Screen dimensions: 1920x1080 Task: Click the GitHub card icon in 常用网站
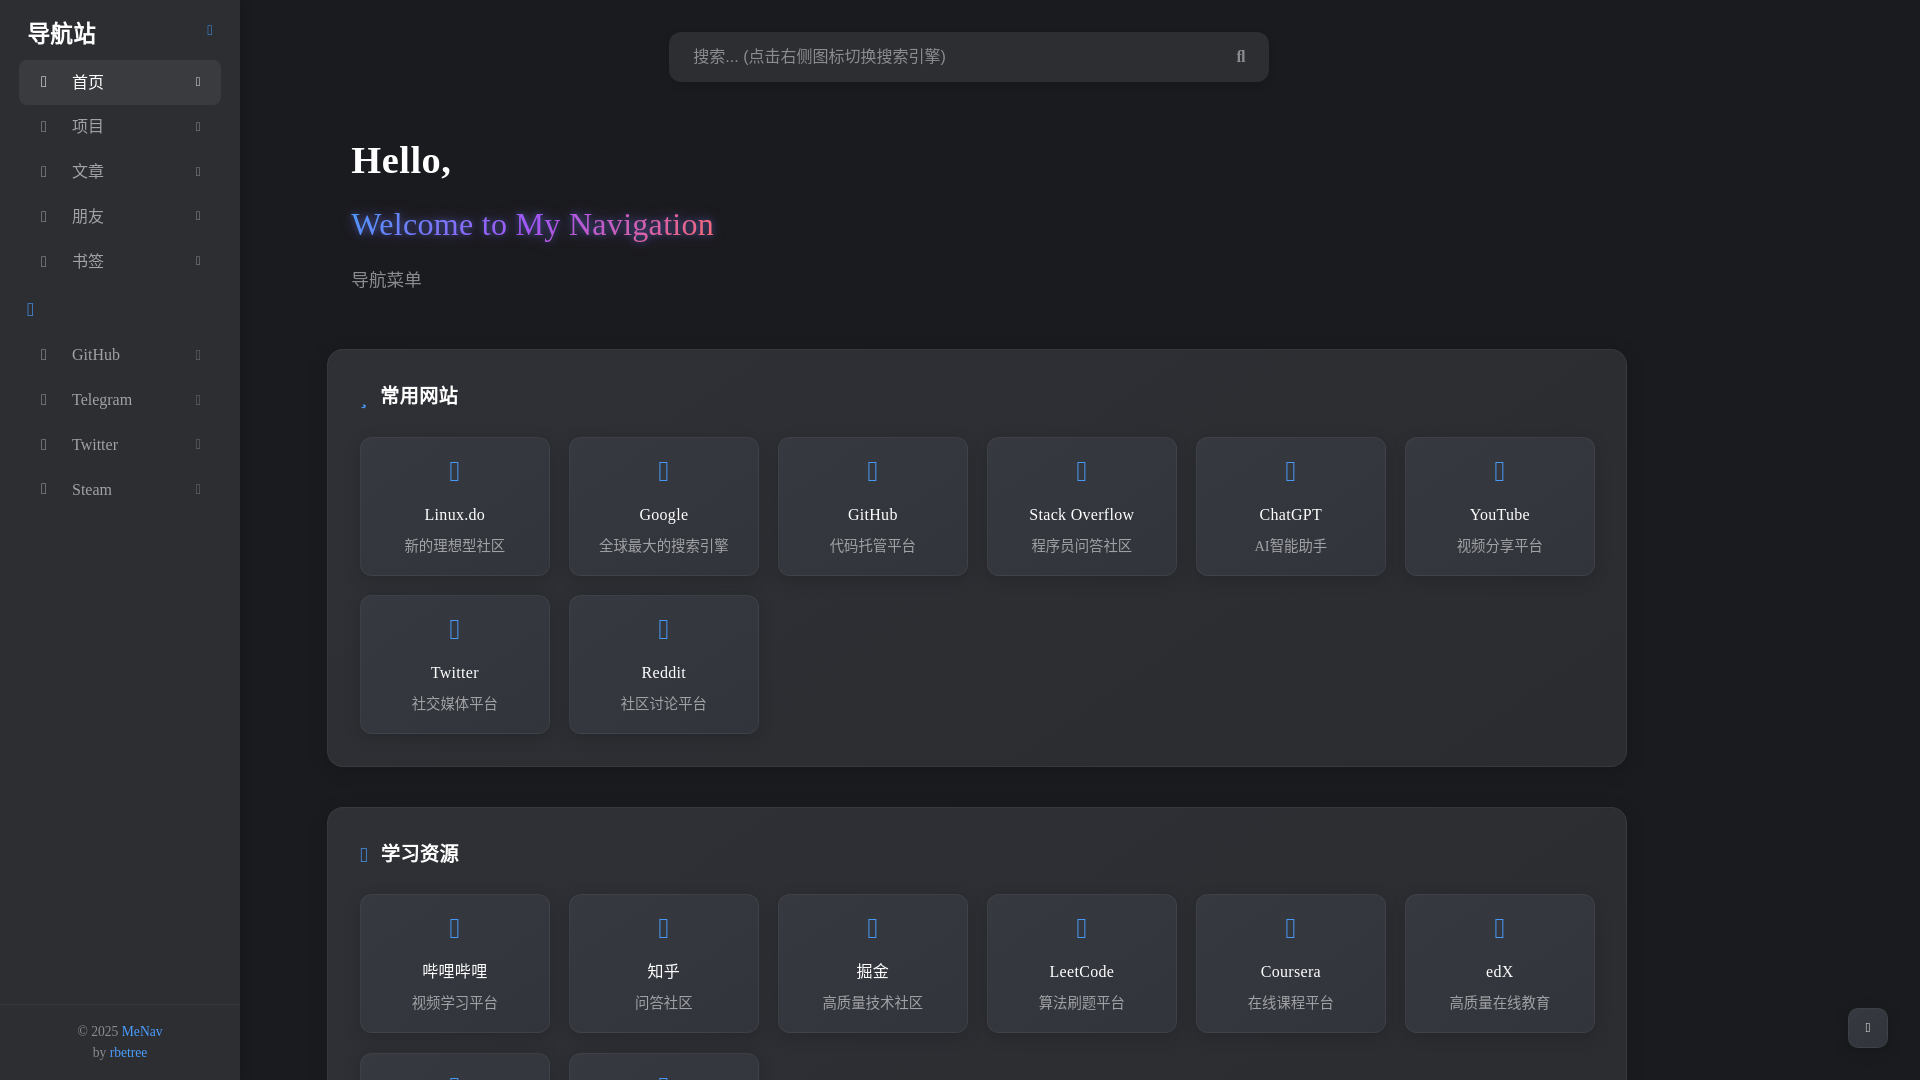[x=873, y=471]
